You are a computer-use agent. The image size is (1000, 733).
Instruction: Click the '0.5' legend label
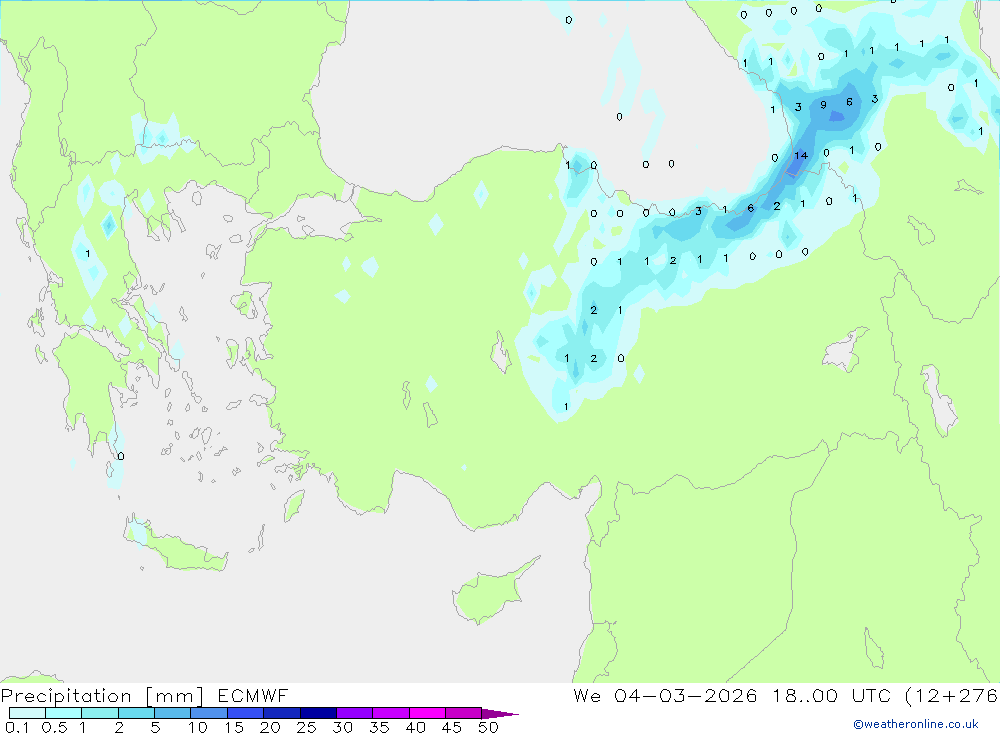point(55,727)
